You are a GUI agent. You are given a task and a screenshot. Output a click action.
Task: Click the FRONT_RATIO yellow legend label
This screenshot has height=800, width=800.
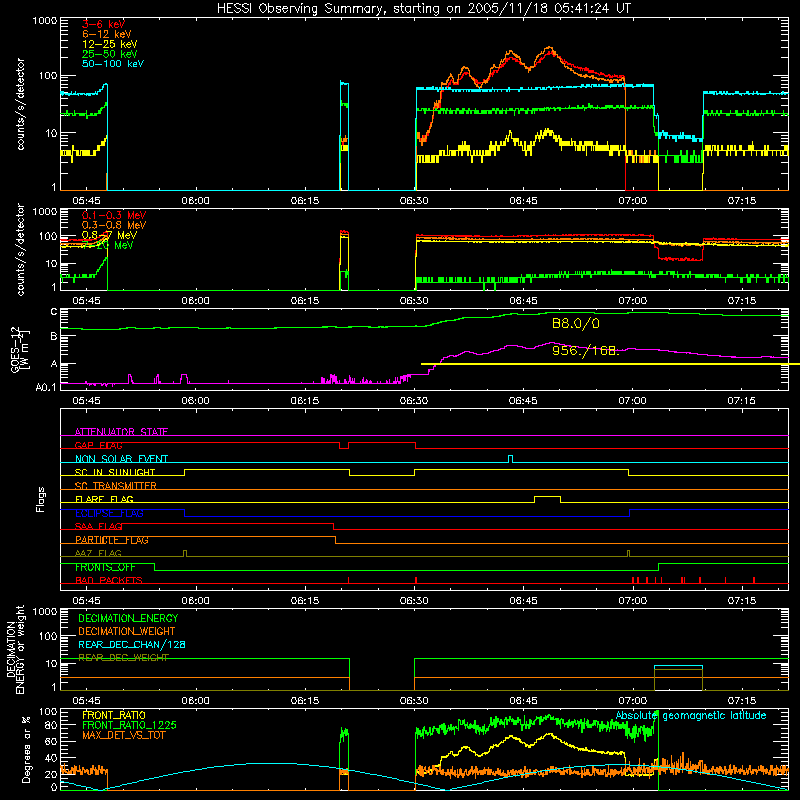pyautogui.click(x=114, y=715)
